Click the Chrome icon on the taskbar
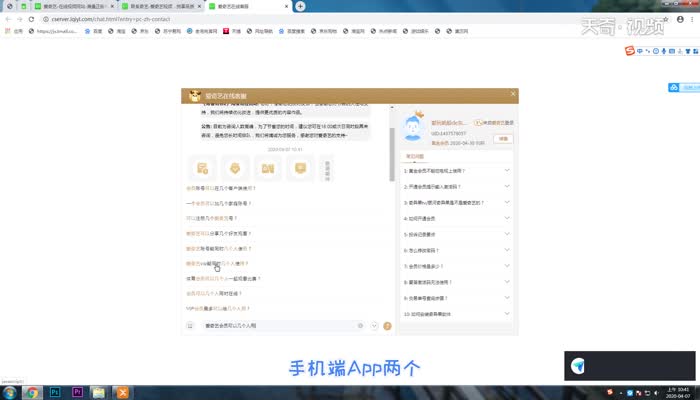The width and height of the screenshot is (700, 400). 31,393
